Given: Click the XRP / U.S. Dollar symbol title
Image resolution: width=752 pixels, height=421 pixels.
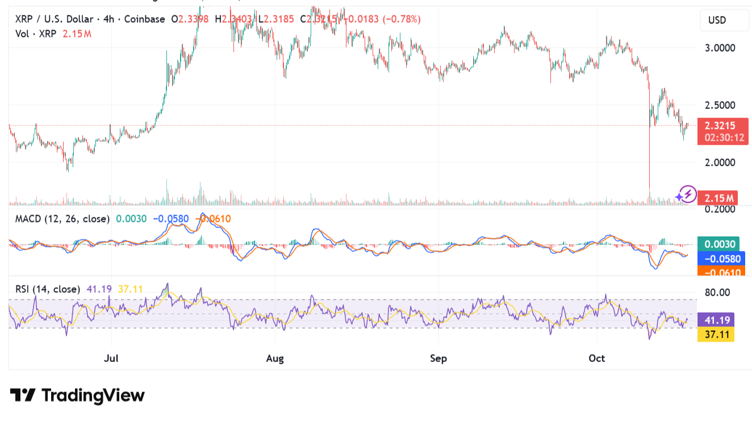Looking at the screenshot, I should [54, 19].
